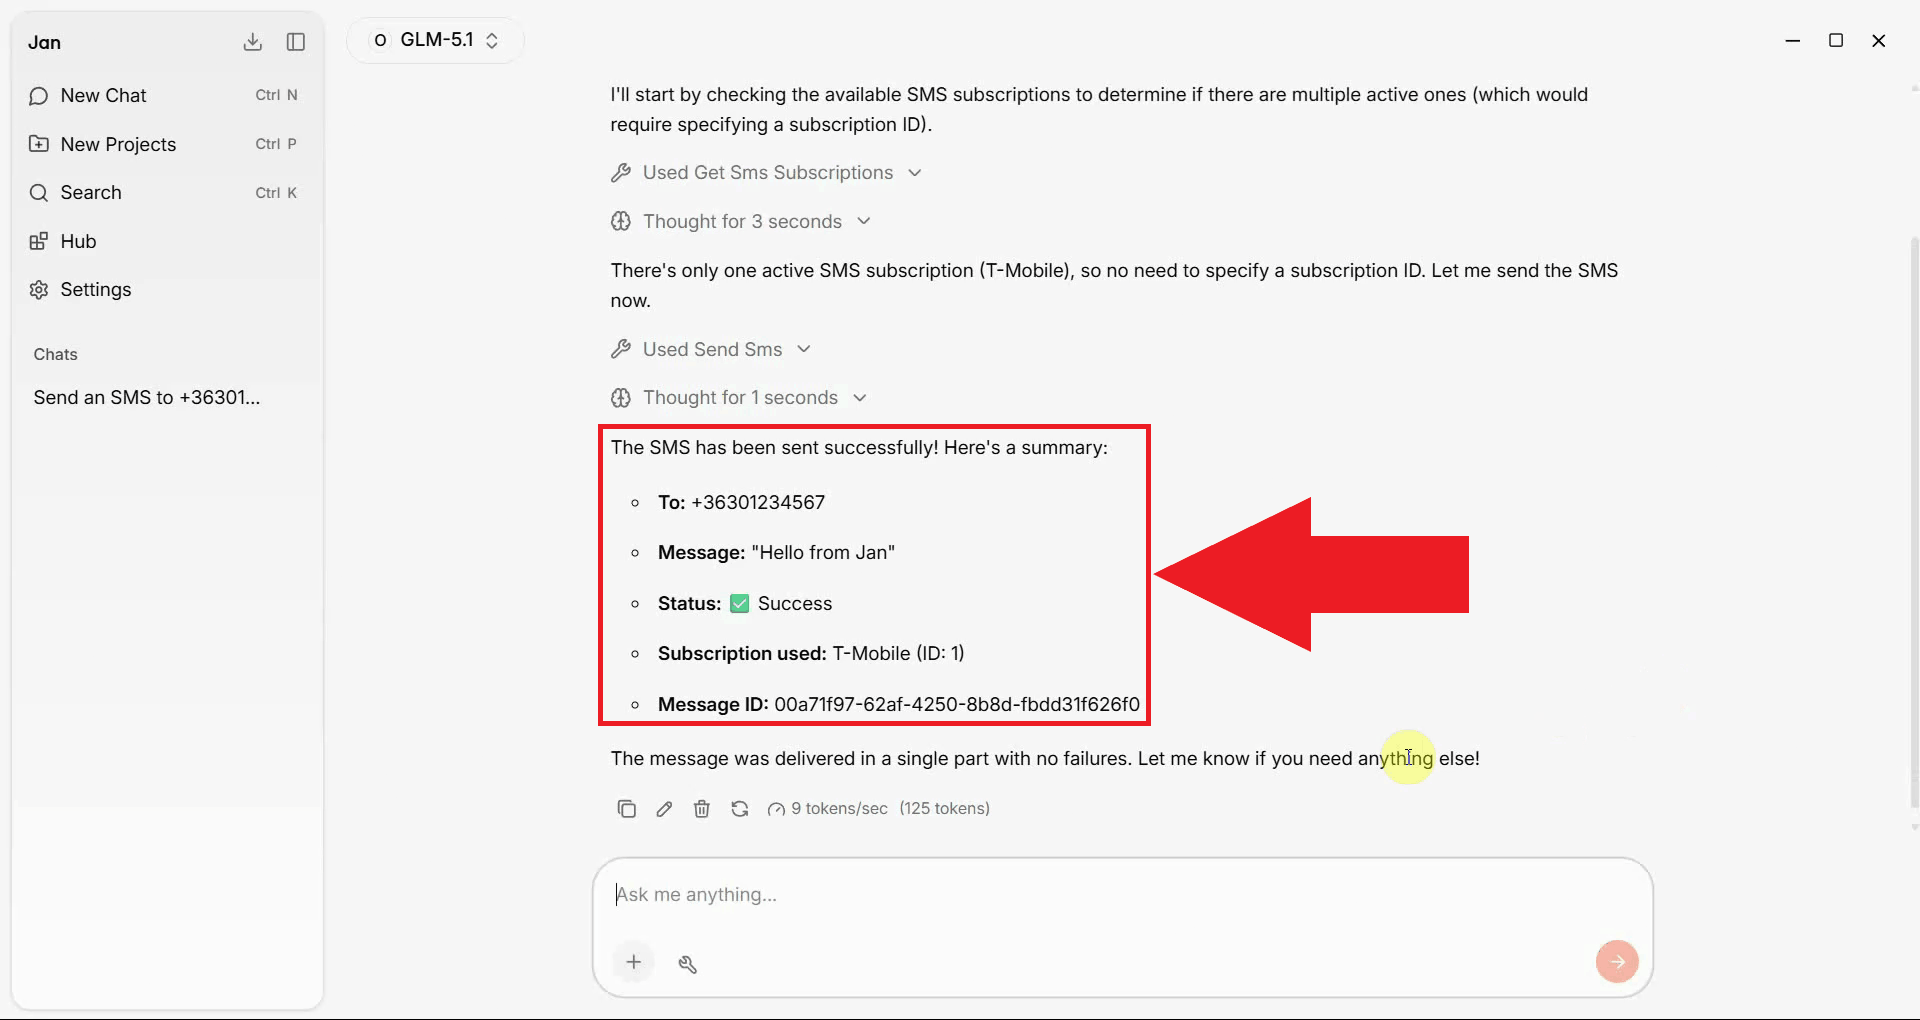The image size is (1920, 1020).
Task: Click the Jan app title
Action: coord(44,42)
